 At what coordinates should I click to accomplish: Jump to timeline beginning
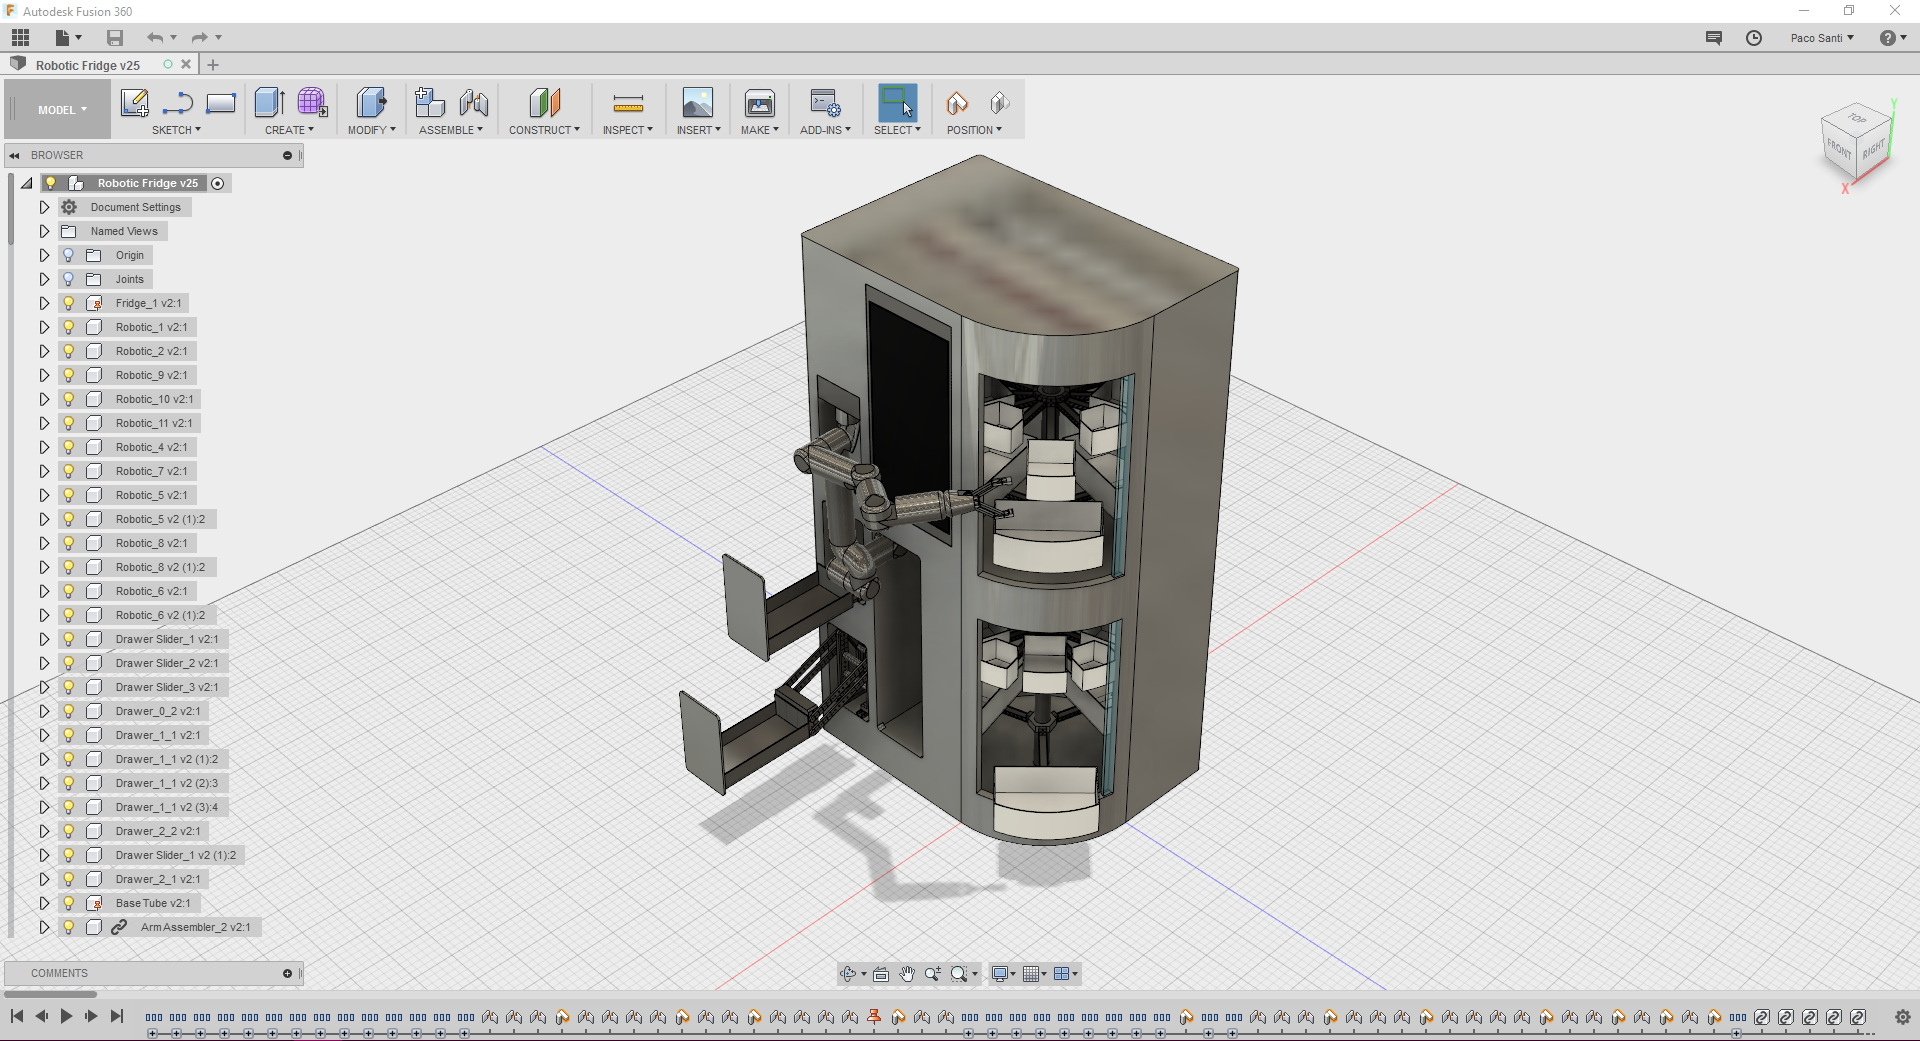(17, 1016)
